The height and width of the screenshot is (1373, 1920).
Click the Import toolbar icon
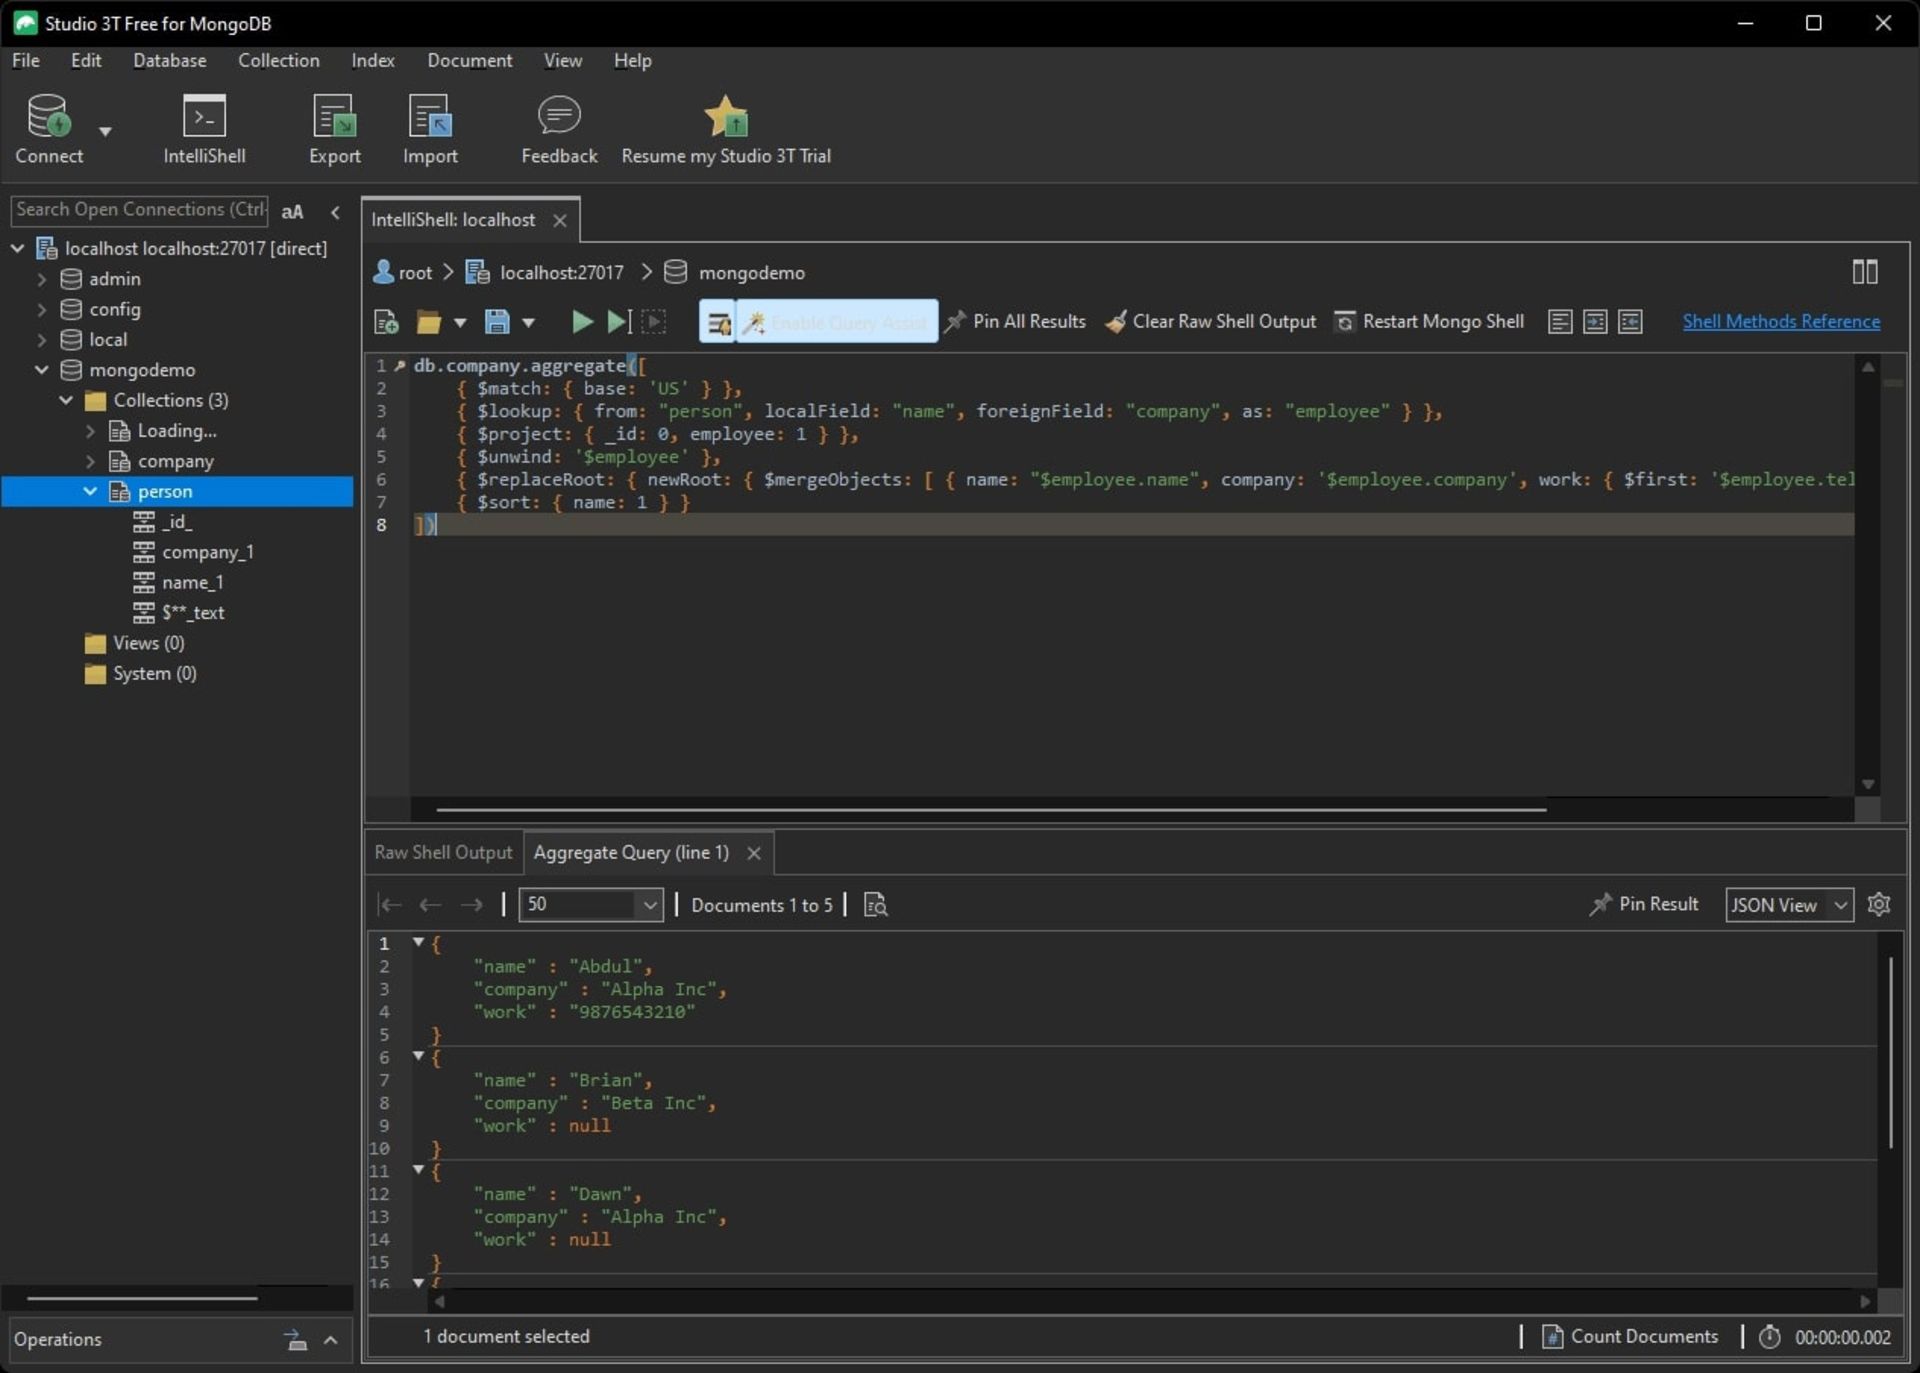[429, 129]
